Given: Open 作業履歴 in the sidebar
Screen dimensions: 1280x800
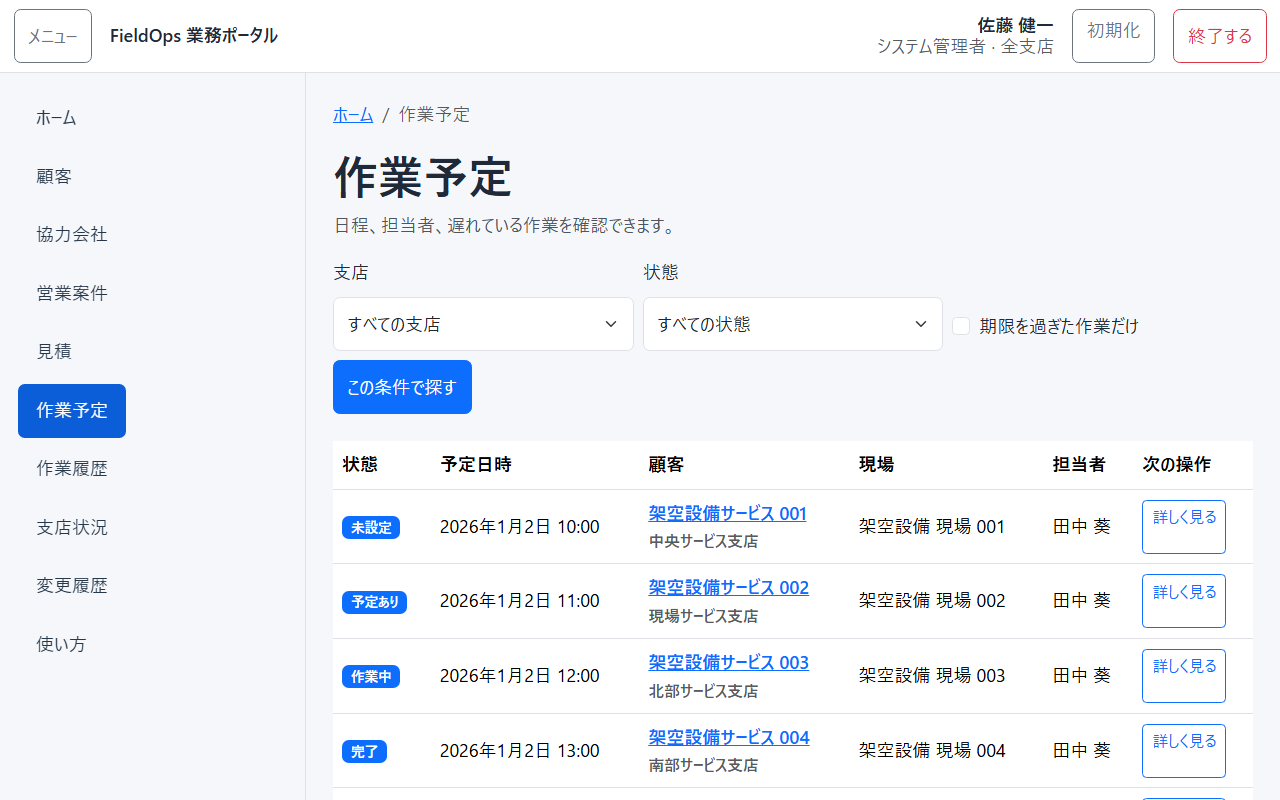Looking at the screenshot, I should pyautogui.click(x=72, y=468).
